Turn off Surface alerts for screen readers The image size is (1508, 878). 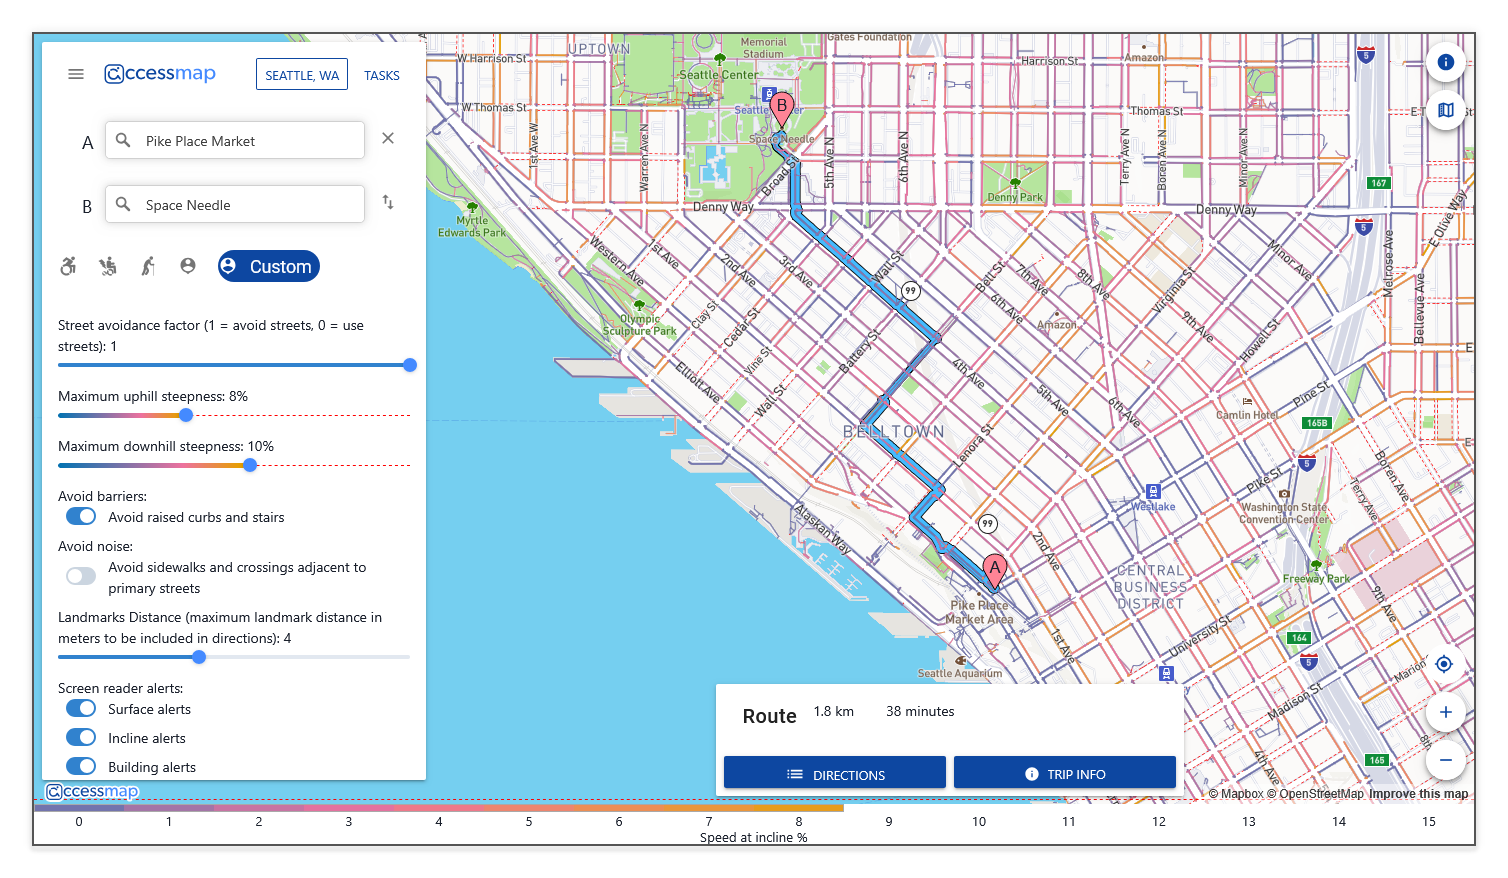click(x=80, y=708)
